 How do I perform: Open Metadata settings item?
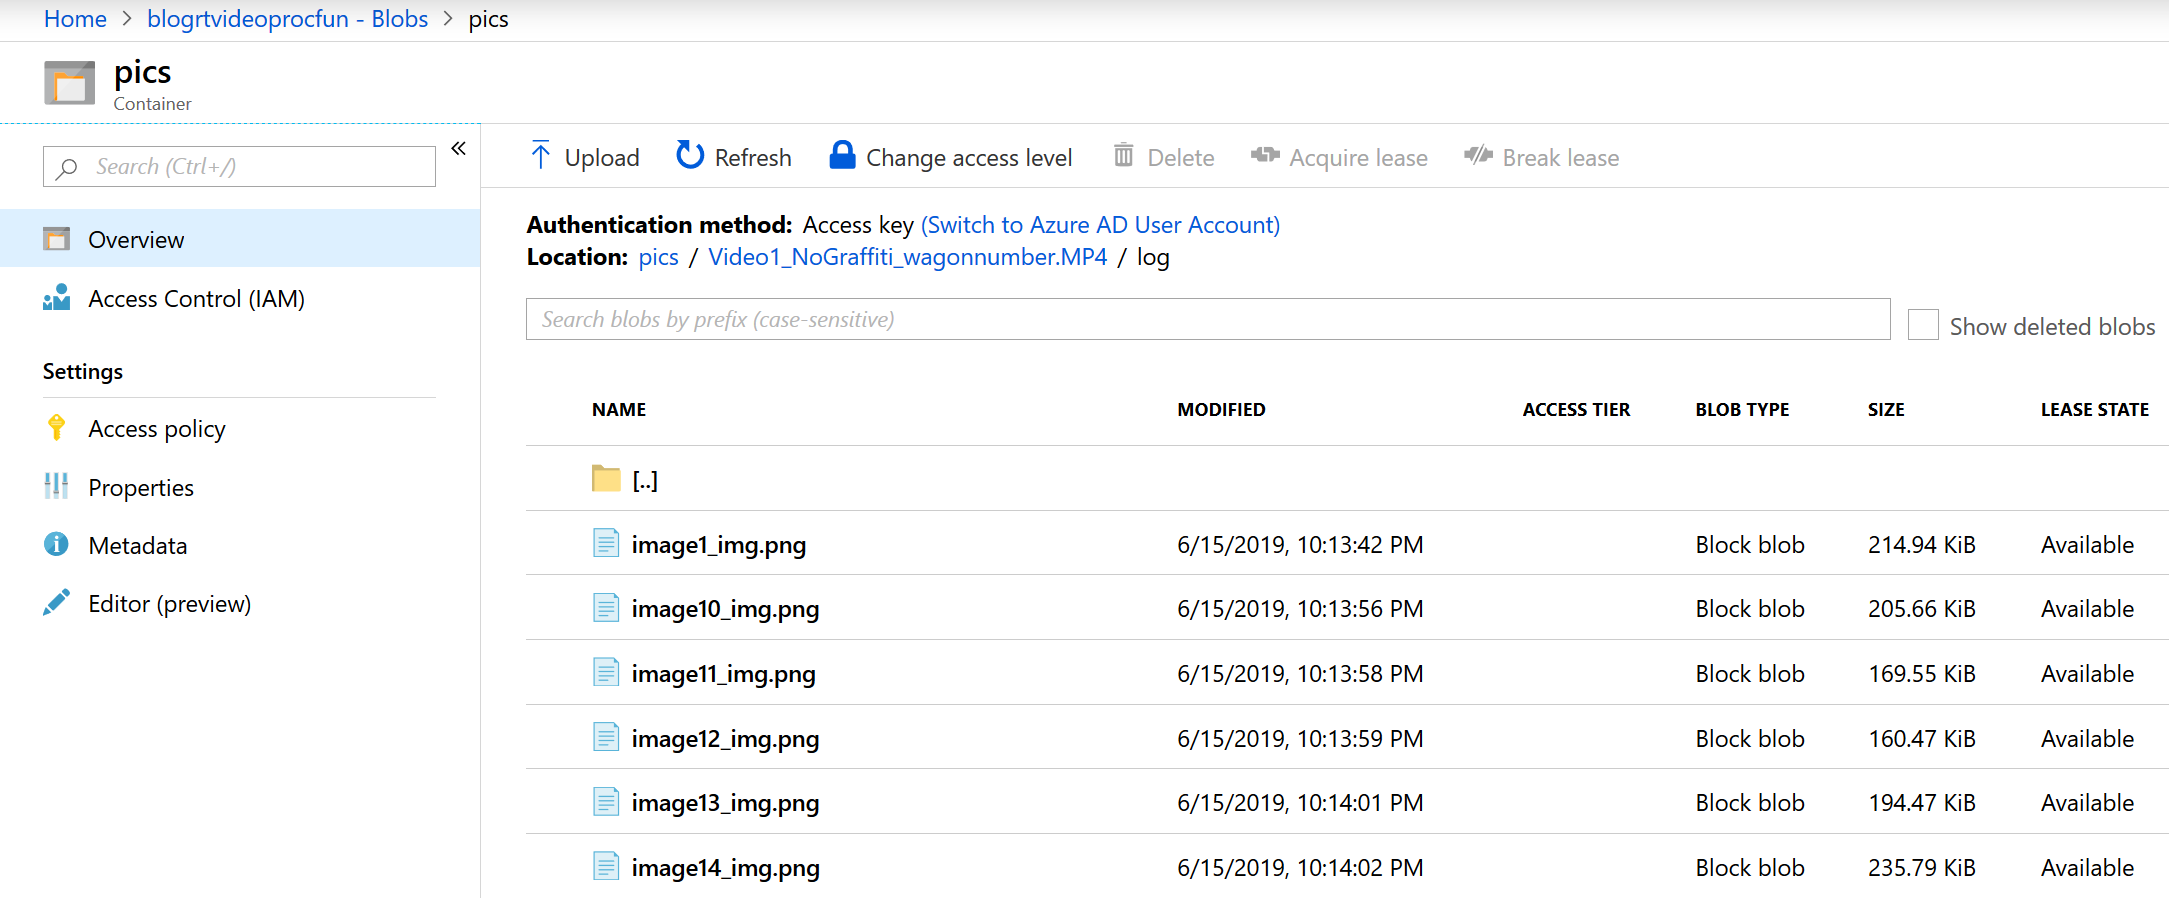pyautogui.click(x=138, y=546)
